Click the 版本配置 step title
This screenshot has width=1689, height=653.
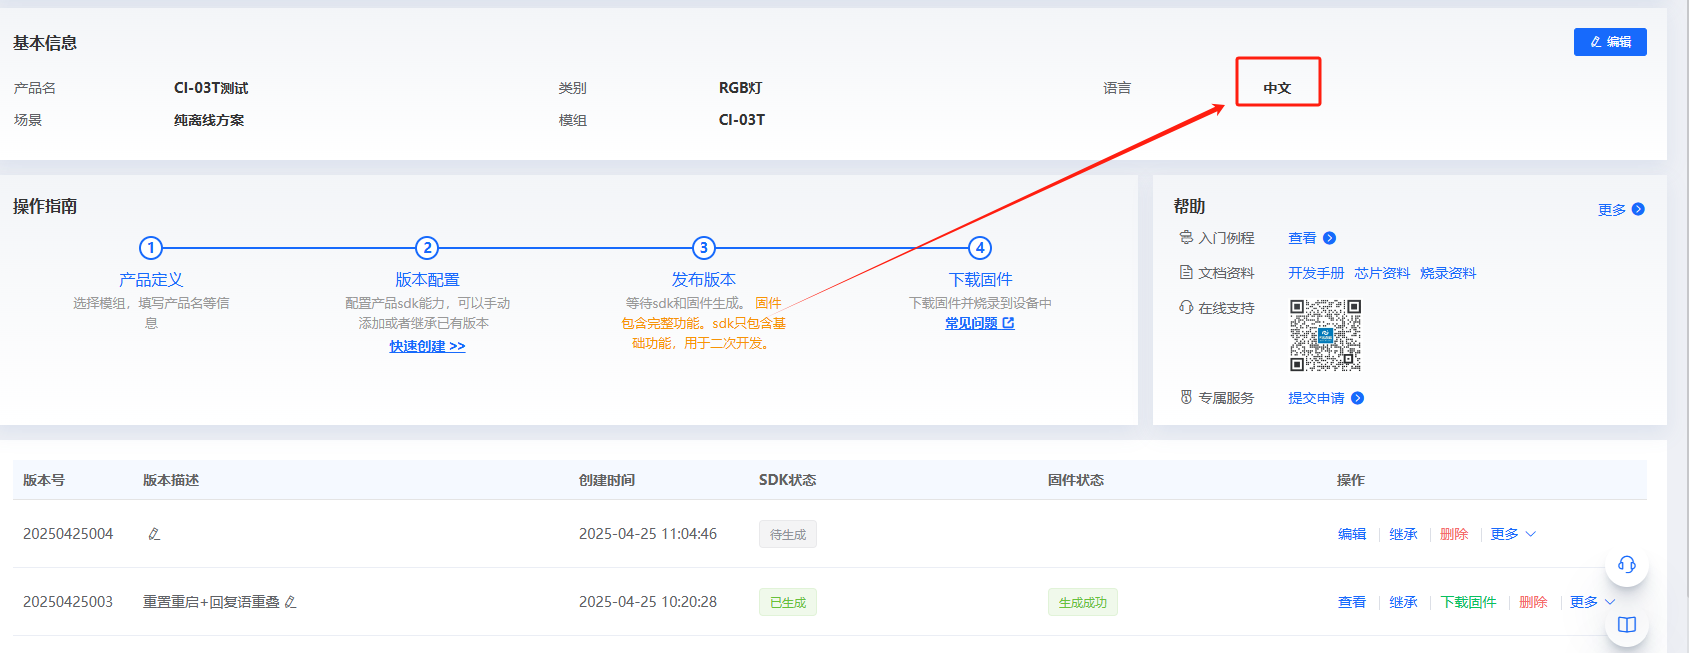427,280
